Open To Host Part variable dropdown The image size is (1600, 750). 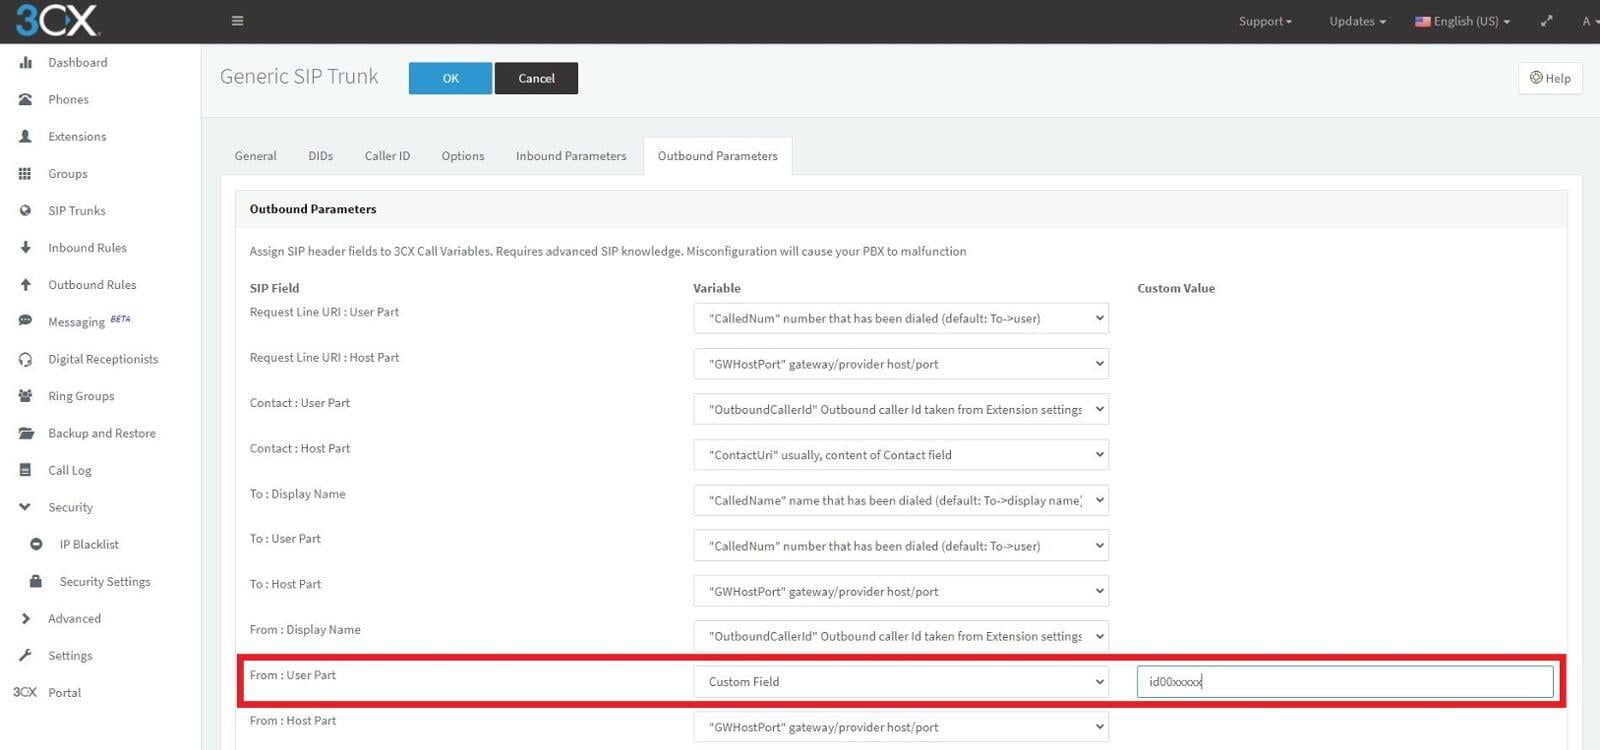tap(901, 591)
